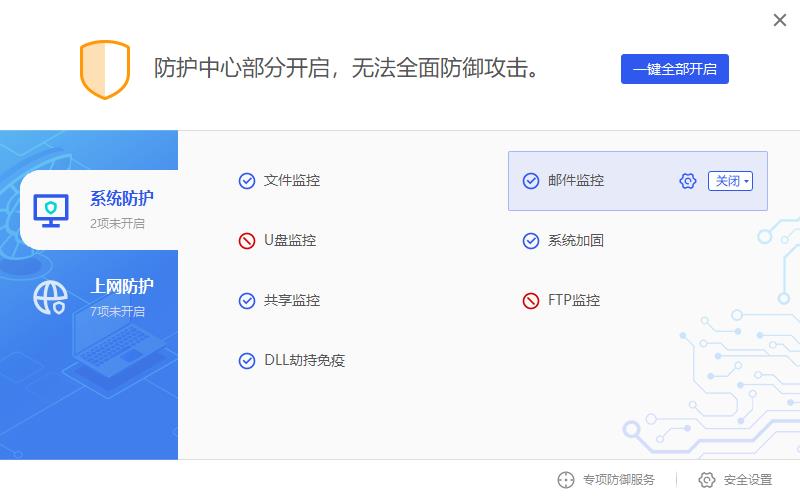
Task: Click the 系统防护 monitor shield icon
Action: 48,208
